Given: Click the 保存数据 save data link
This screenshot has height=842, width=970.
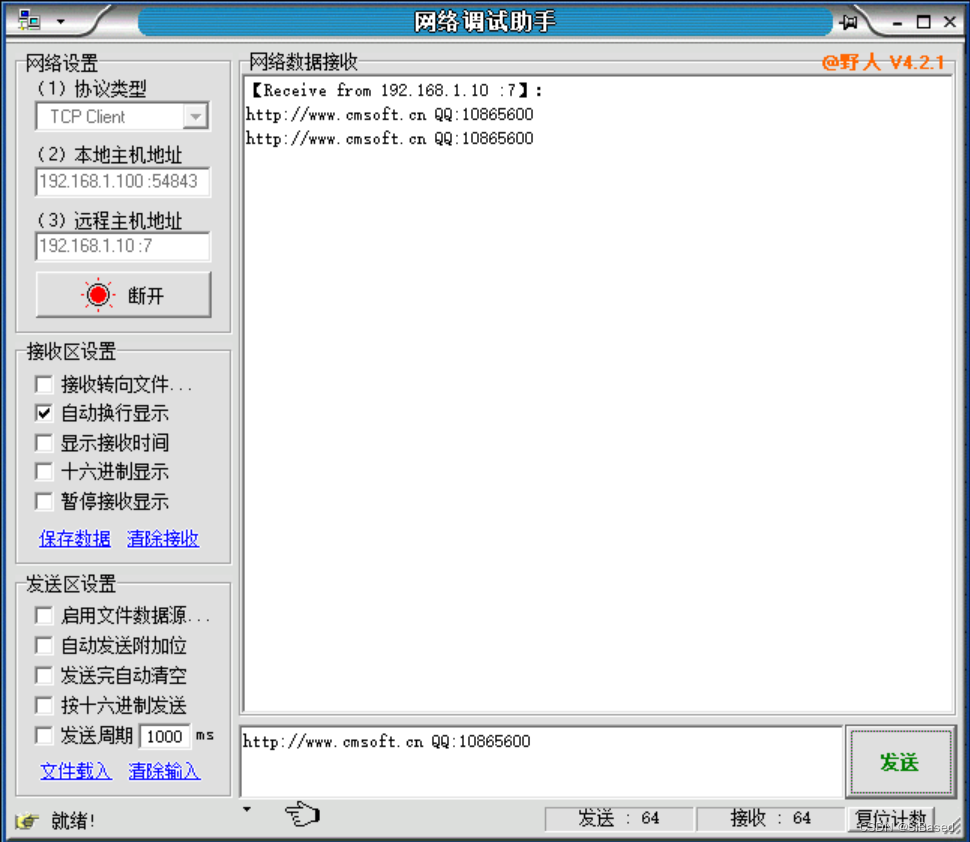Looking at the screenshot, I should pos(74,538).
